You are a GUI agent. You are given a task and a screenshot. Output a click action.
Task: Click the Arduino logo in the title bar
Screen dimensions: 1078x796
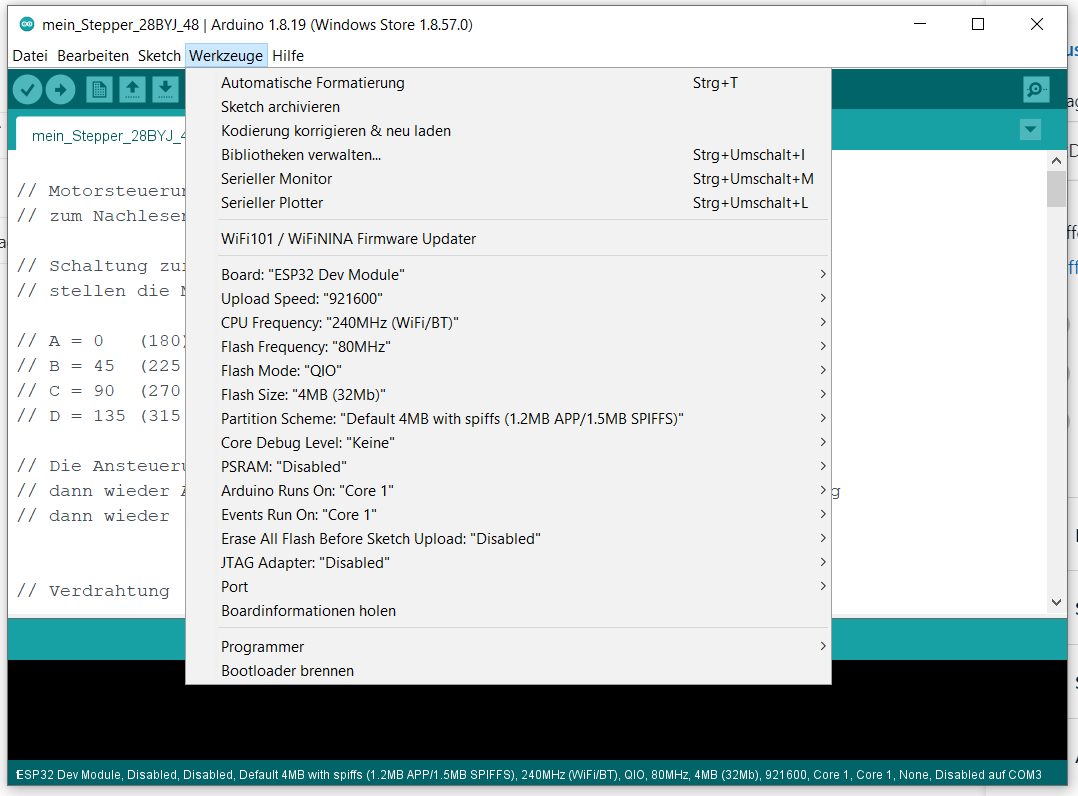point(26,25)
